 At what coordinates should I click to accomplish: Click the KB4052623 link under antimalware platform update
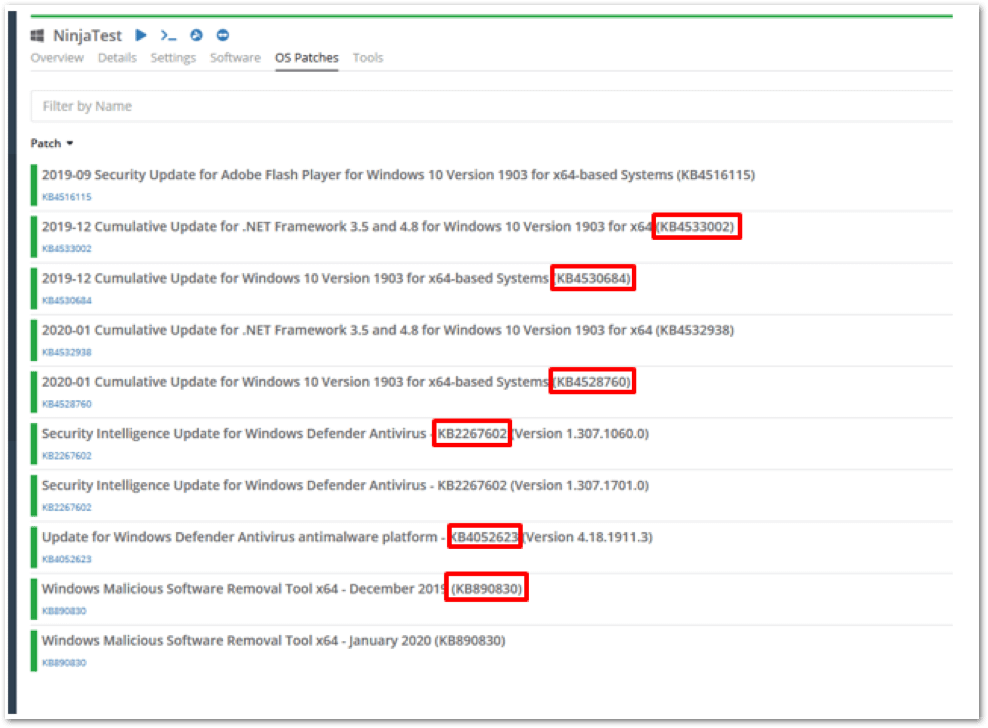click(x=66, y=559)
